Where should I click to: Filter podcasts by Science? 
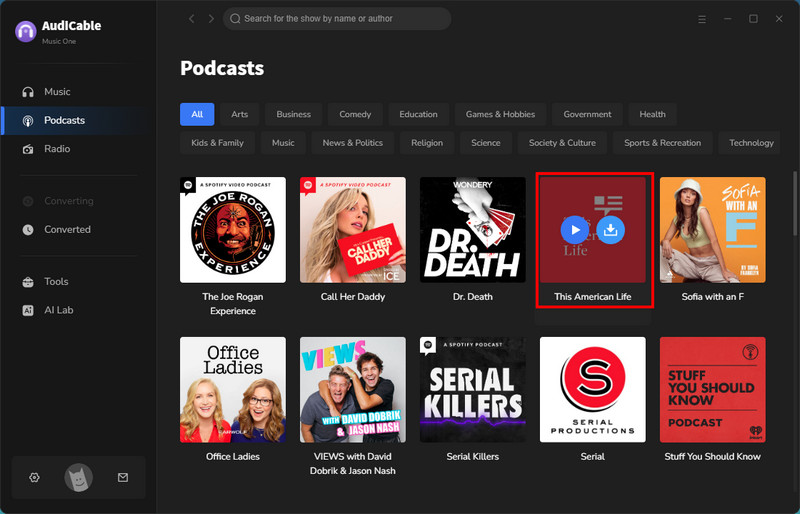click(486, 143)
